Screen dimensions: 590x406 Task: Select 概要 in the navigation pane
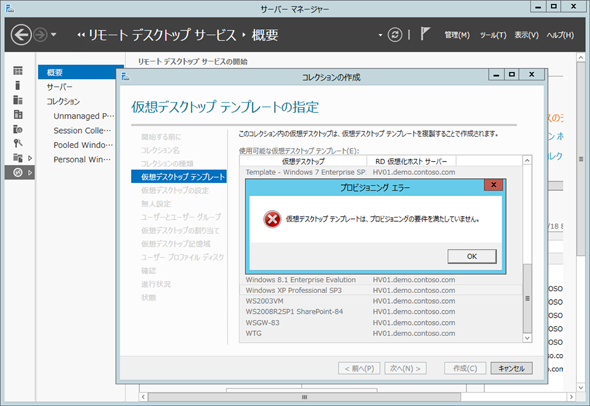pos(77,72)
